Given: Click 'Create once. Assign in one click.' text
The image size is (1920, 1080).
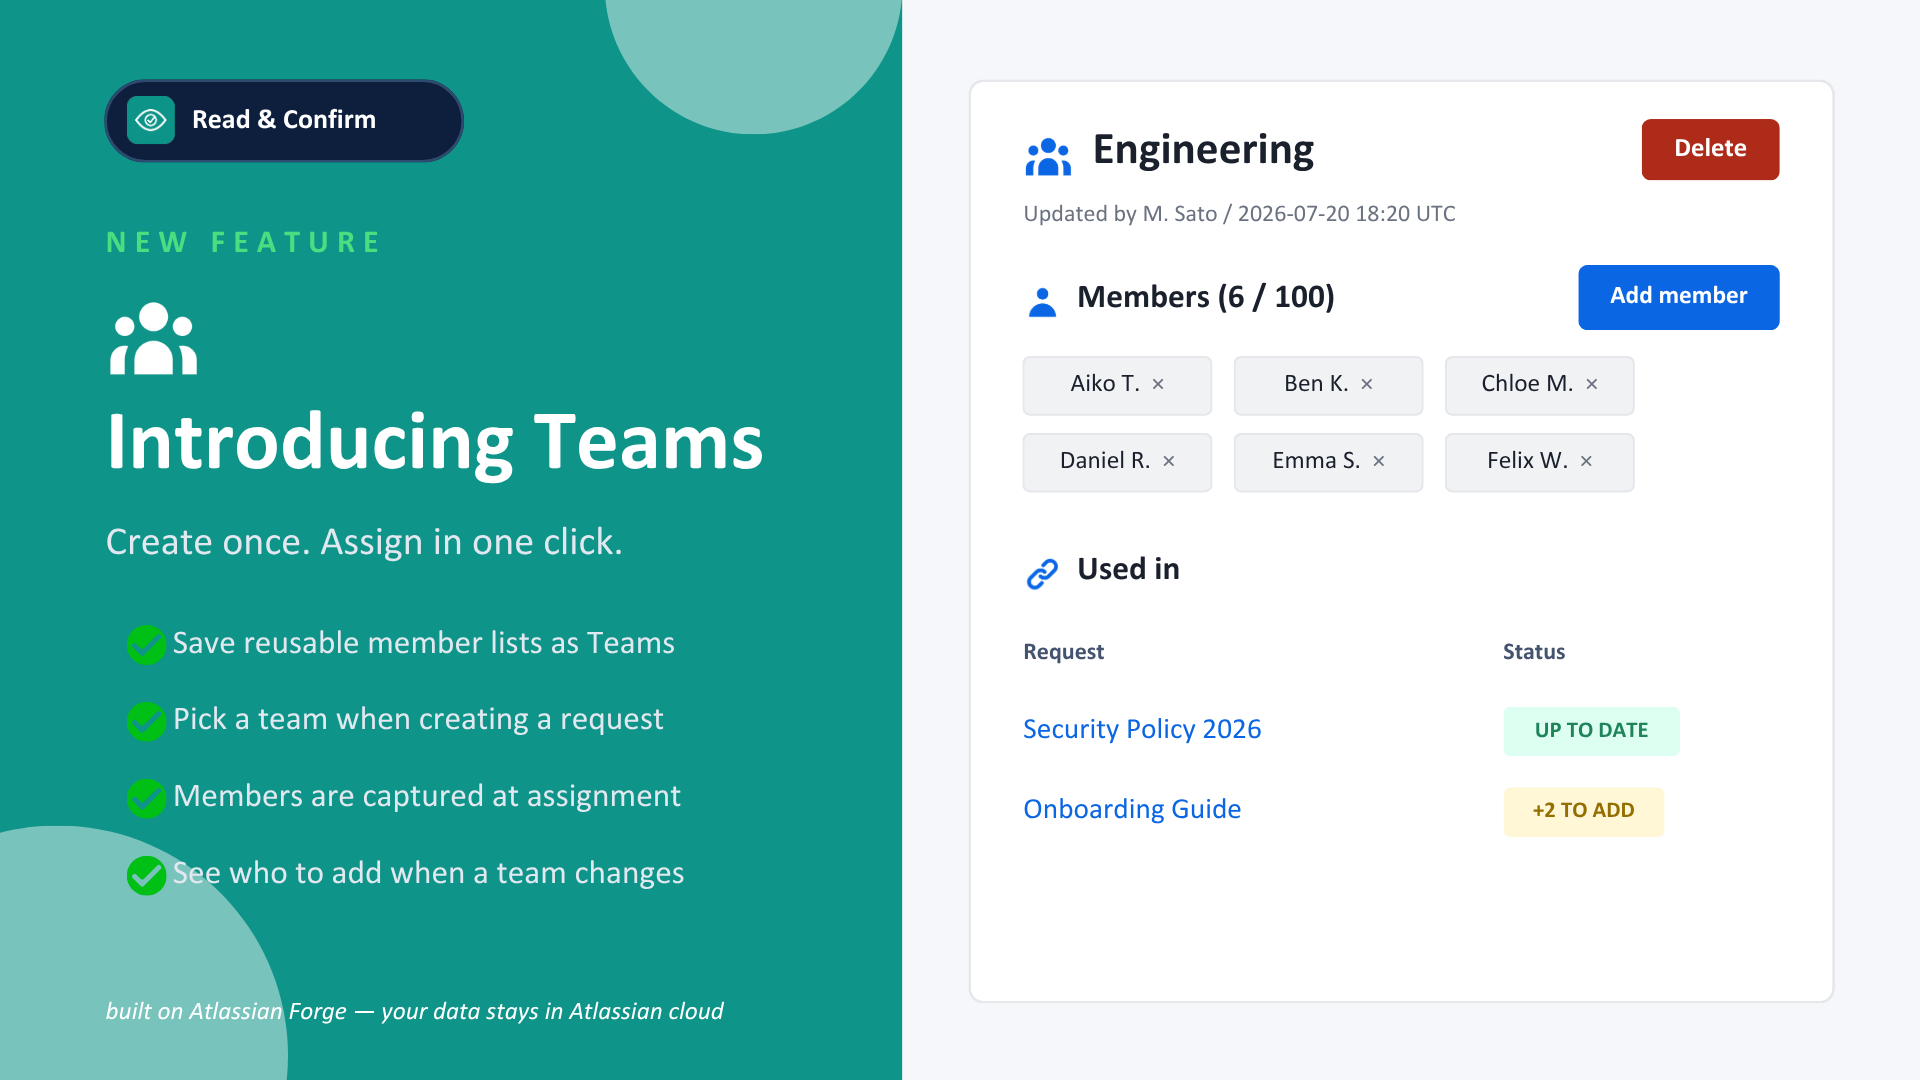Looking at the screenshot, I should pyautogui.click(x=364, y=542).
